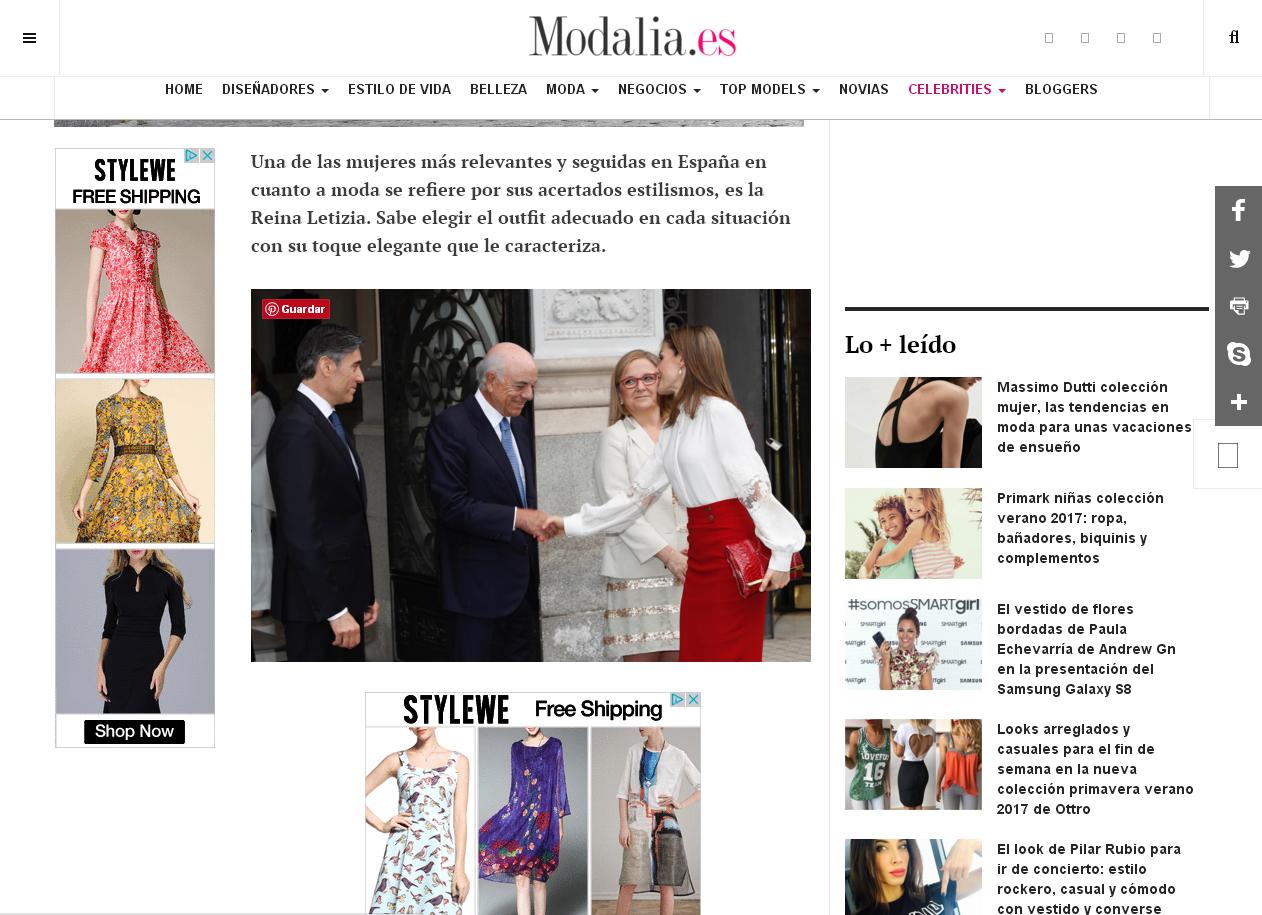
Task: Expand the Diseñadores dropdown menu
Action: coord(275,90)
